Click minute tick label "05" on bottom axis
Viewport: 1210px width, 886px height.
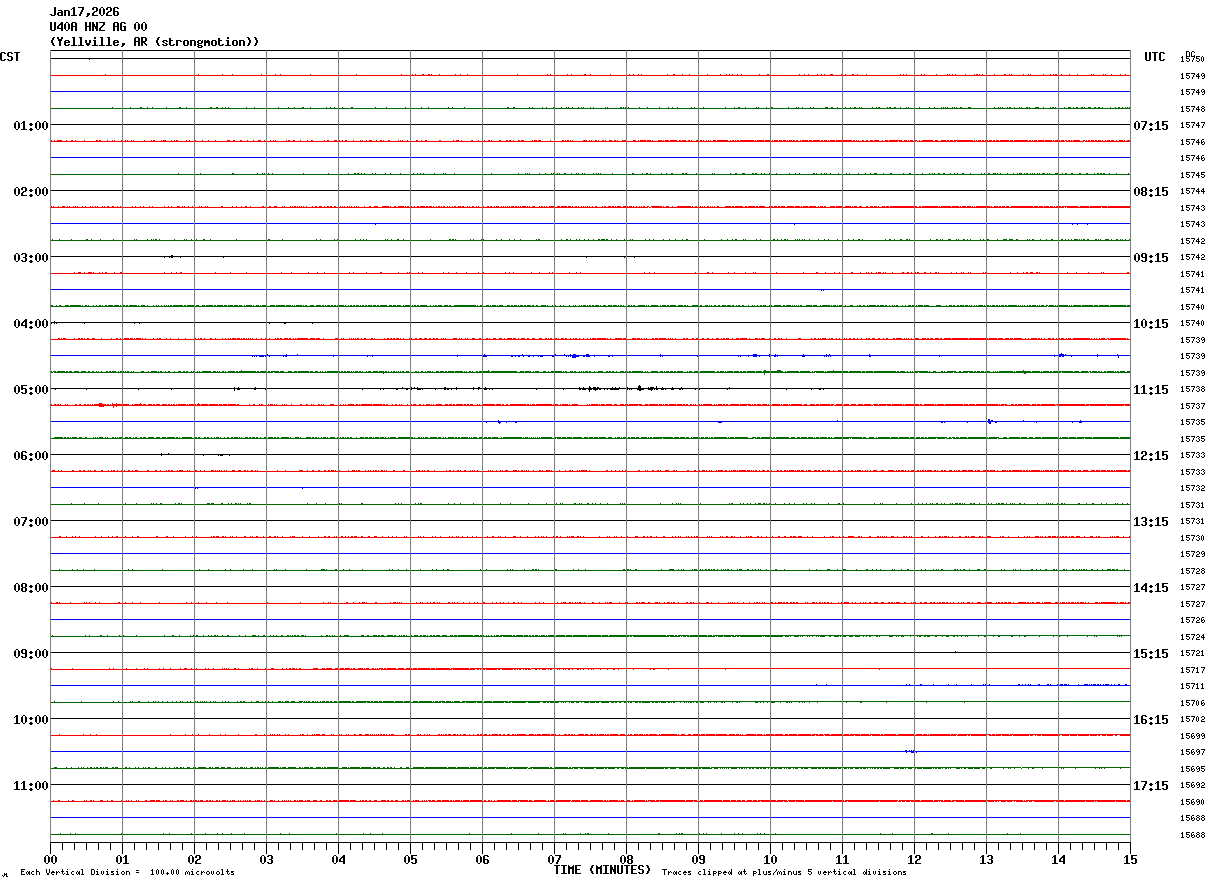point(411,859)
